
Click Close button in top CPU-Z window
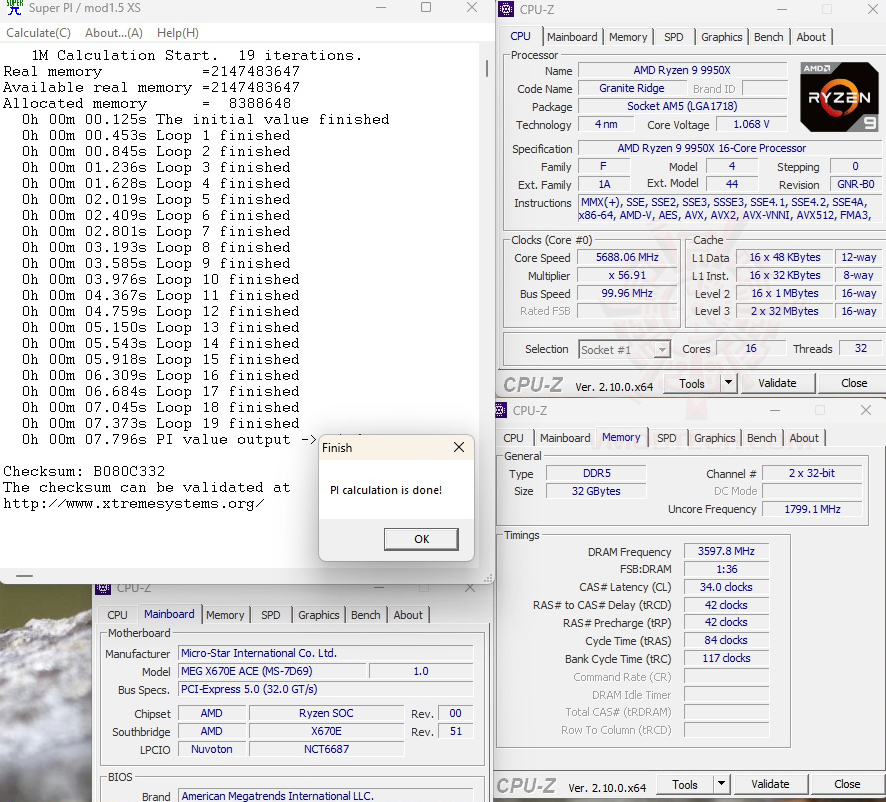click(853, 383)
